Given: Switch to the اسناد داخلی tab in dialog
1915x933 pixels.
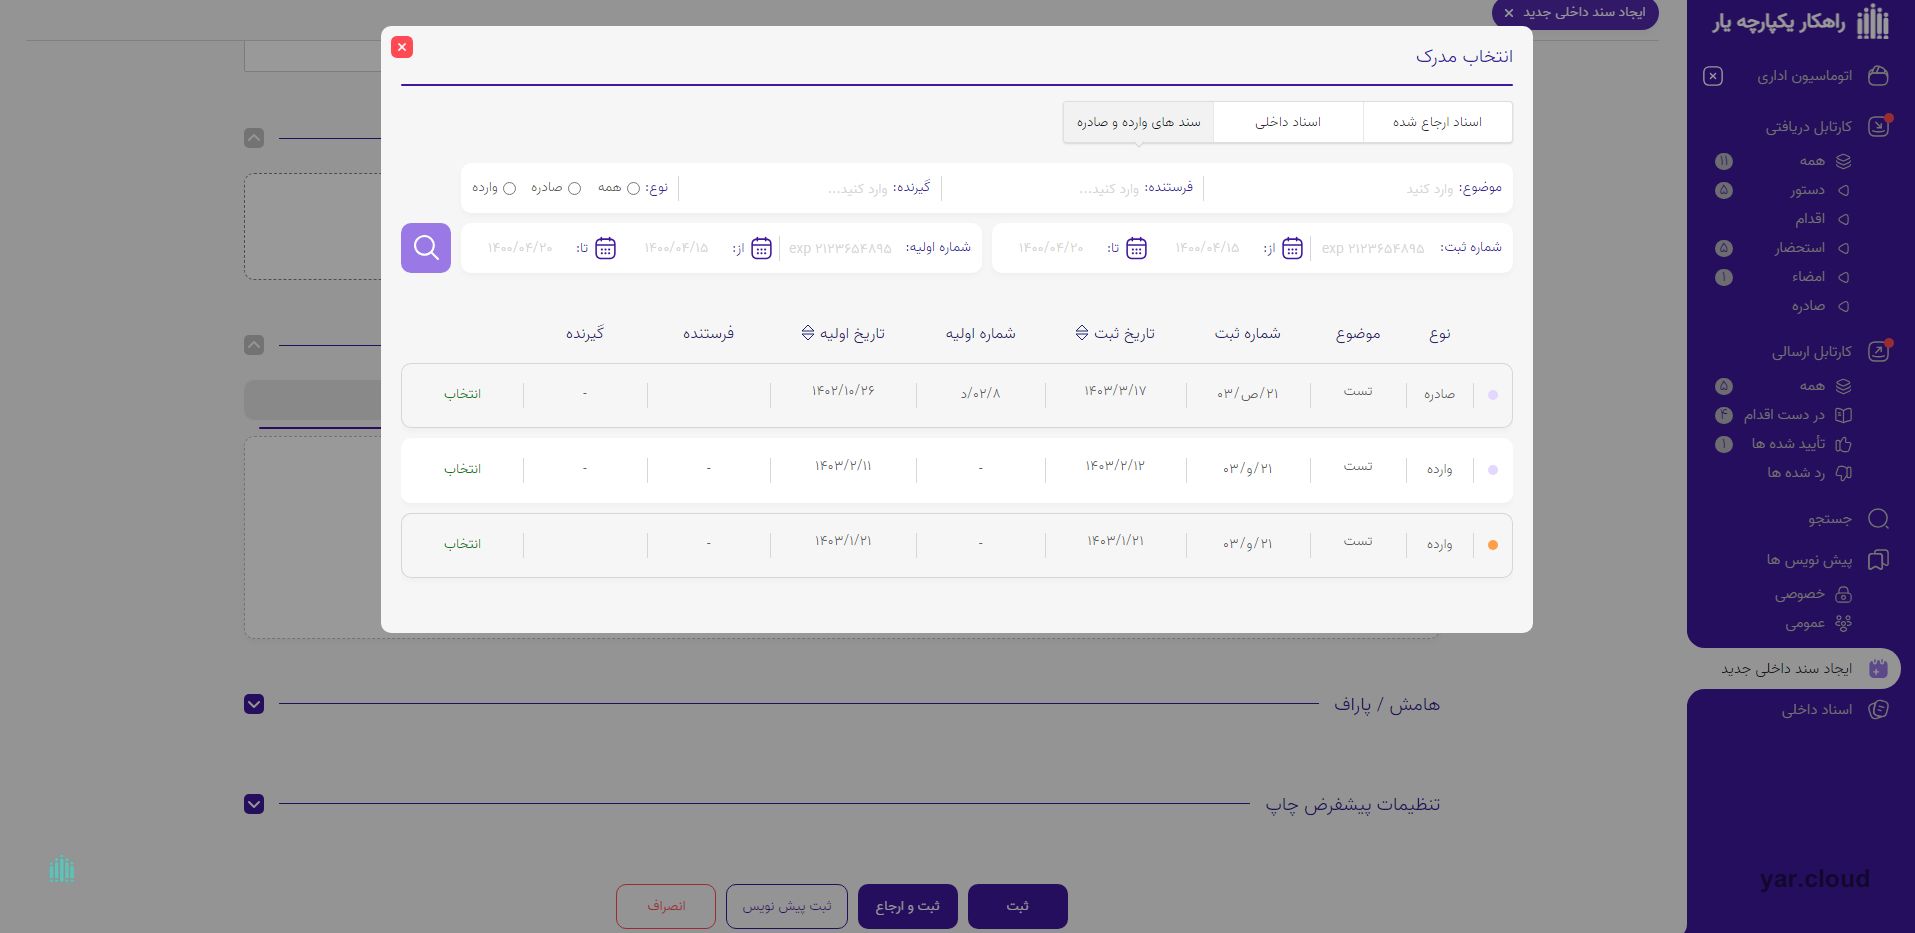Looking at the screenshot, I should point(1288,122).
